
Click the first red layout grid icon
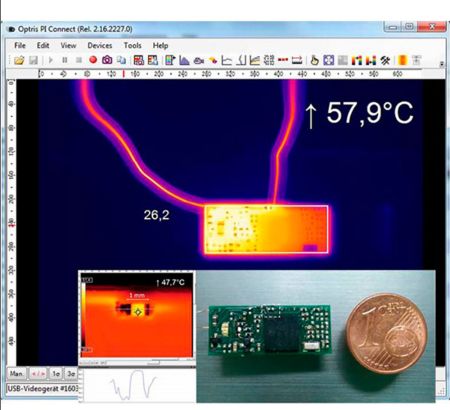(x=138, y=60)
